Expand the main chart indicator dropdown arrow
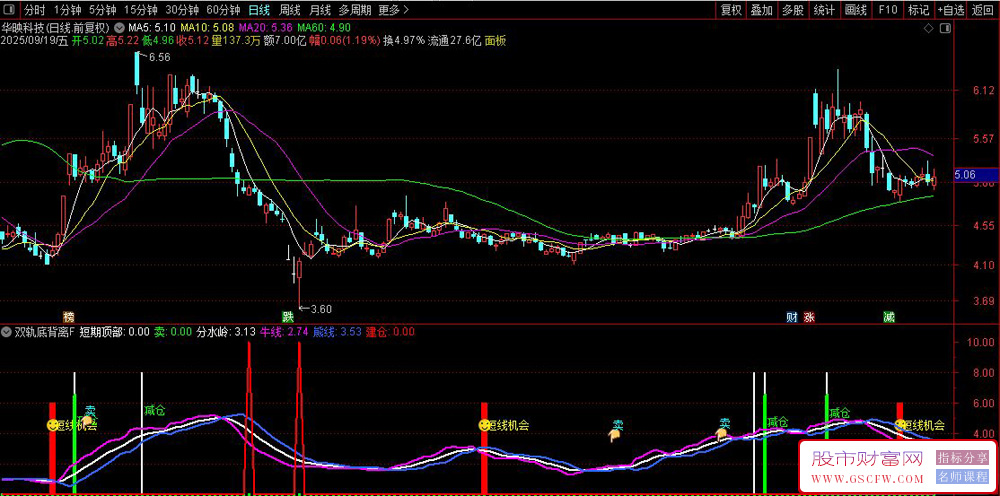The height and width of the screenshot is (496, 1000). coord(120,28)
